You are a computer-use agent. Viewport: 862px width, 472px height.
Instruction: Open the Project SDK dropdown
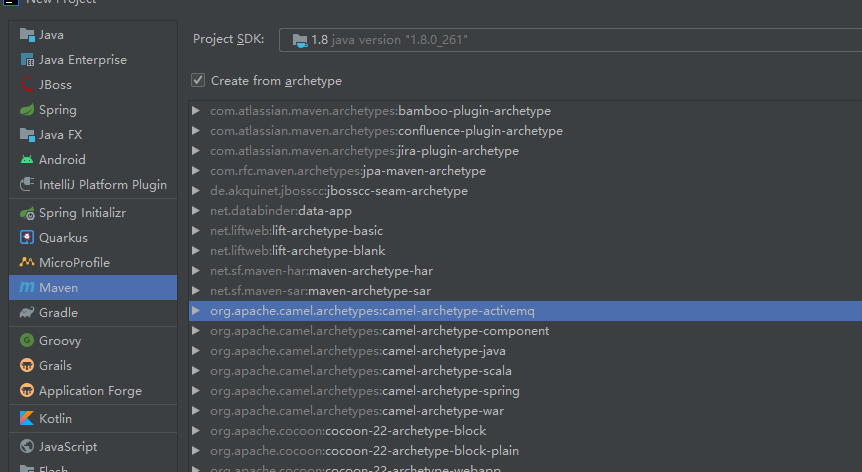tap(570, 40)
